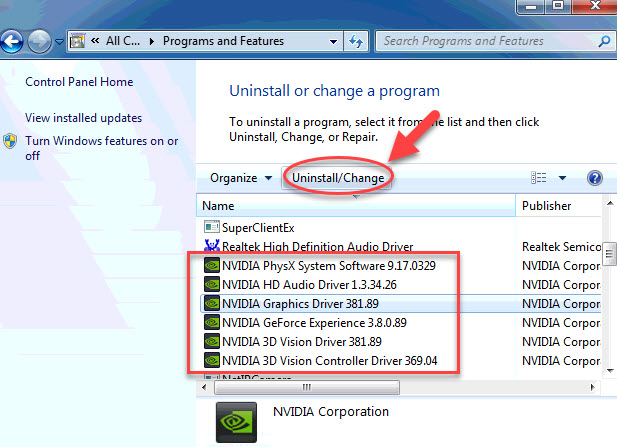Select NVIDIA 3D Vision Controller Driver 369.04

(x=330, y=360)
